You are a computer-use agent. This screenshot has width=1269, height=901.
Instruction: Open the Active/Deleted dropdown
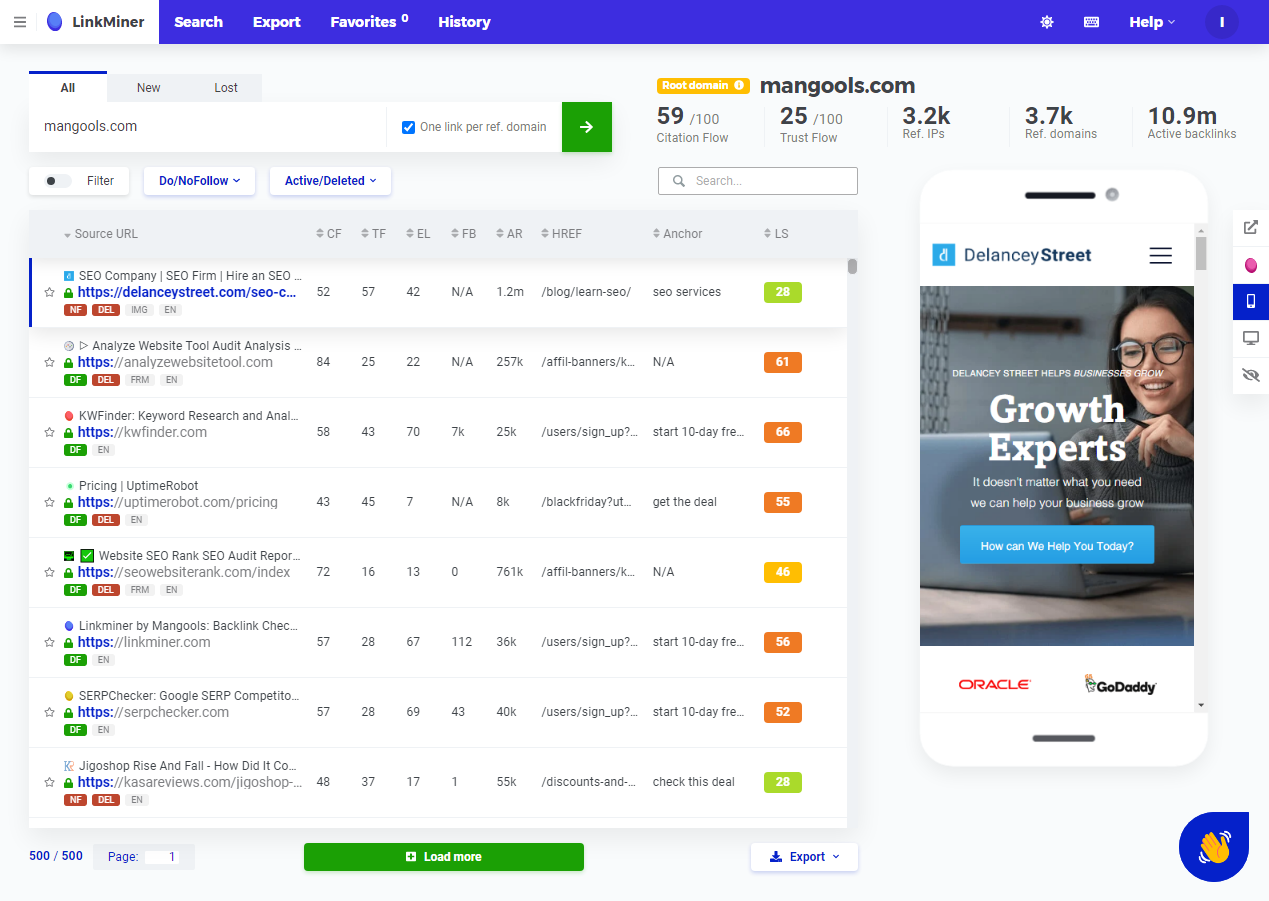coord(330,181)
